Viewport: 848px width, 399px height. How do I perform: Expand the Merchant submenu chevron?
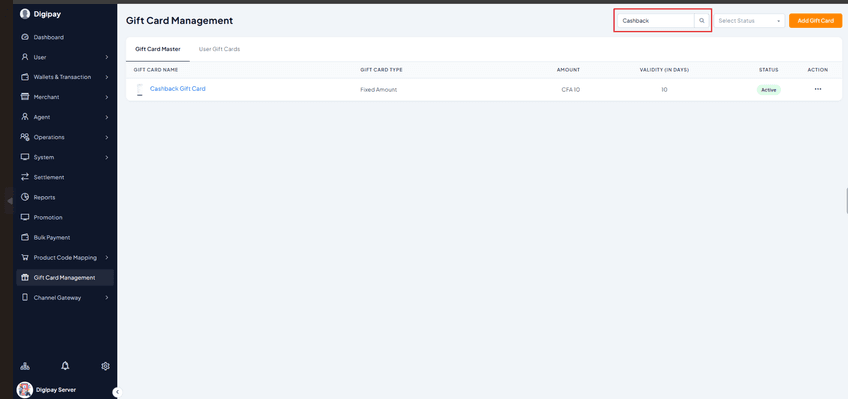pos(107,97)
